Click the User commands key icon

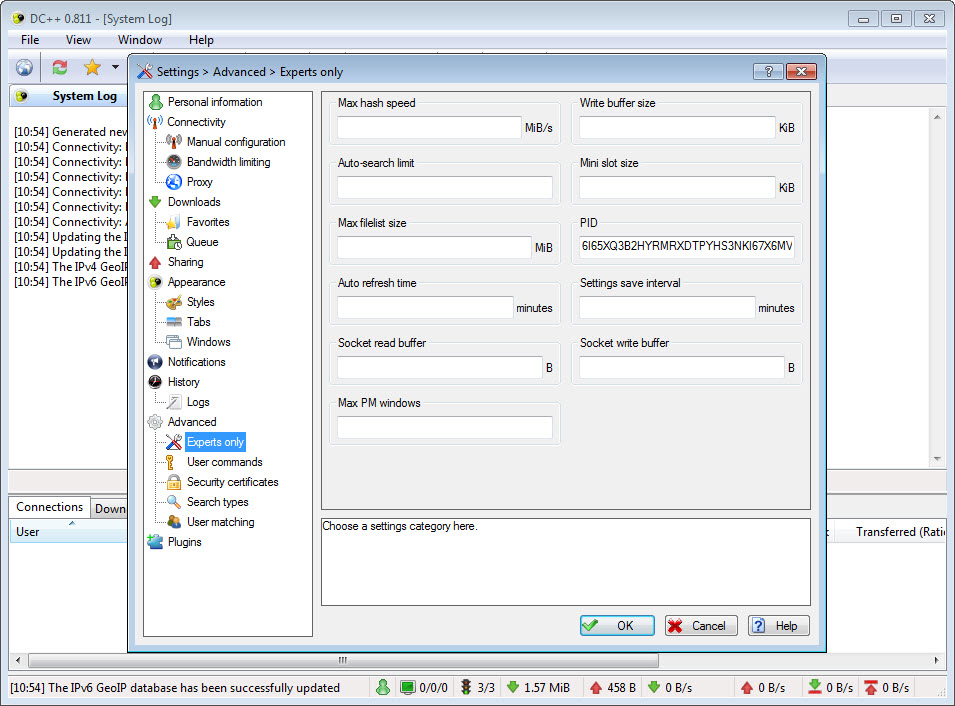(171, 462)
